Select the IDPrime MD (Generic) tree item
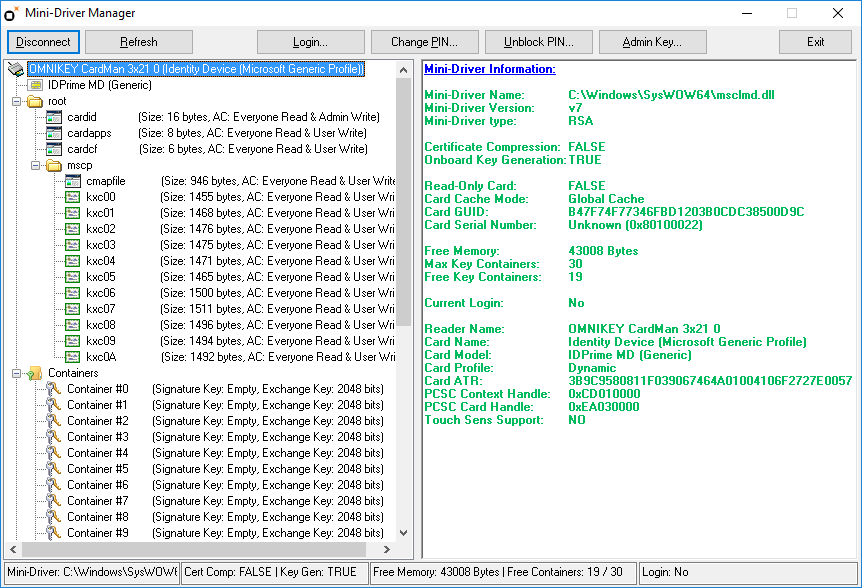The image size is (862, 588). tap(100, 85)
